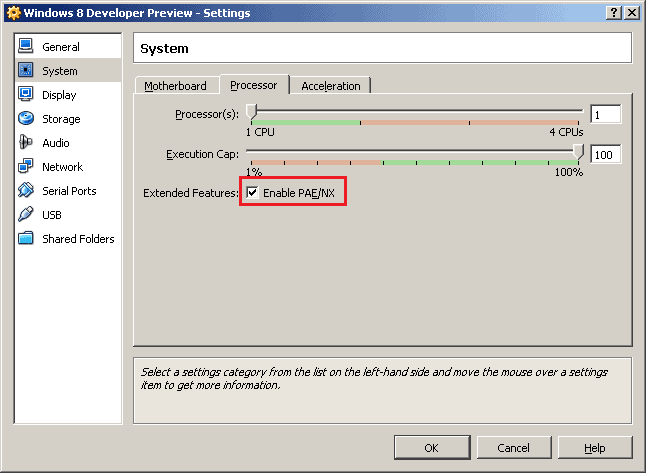Viewport: 646px width, 473px height.
Task: Go to USB settings
Action: click(x=68, y=215)
